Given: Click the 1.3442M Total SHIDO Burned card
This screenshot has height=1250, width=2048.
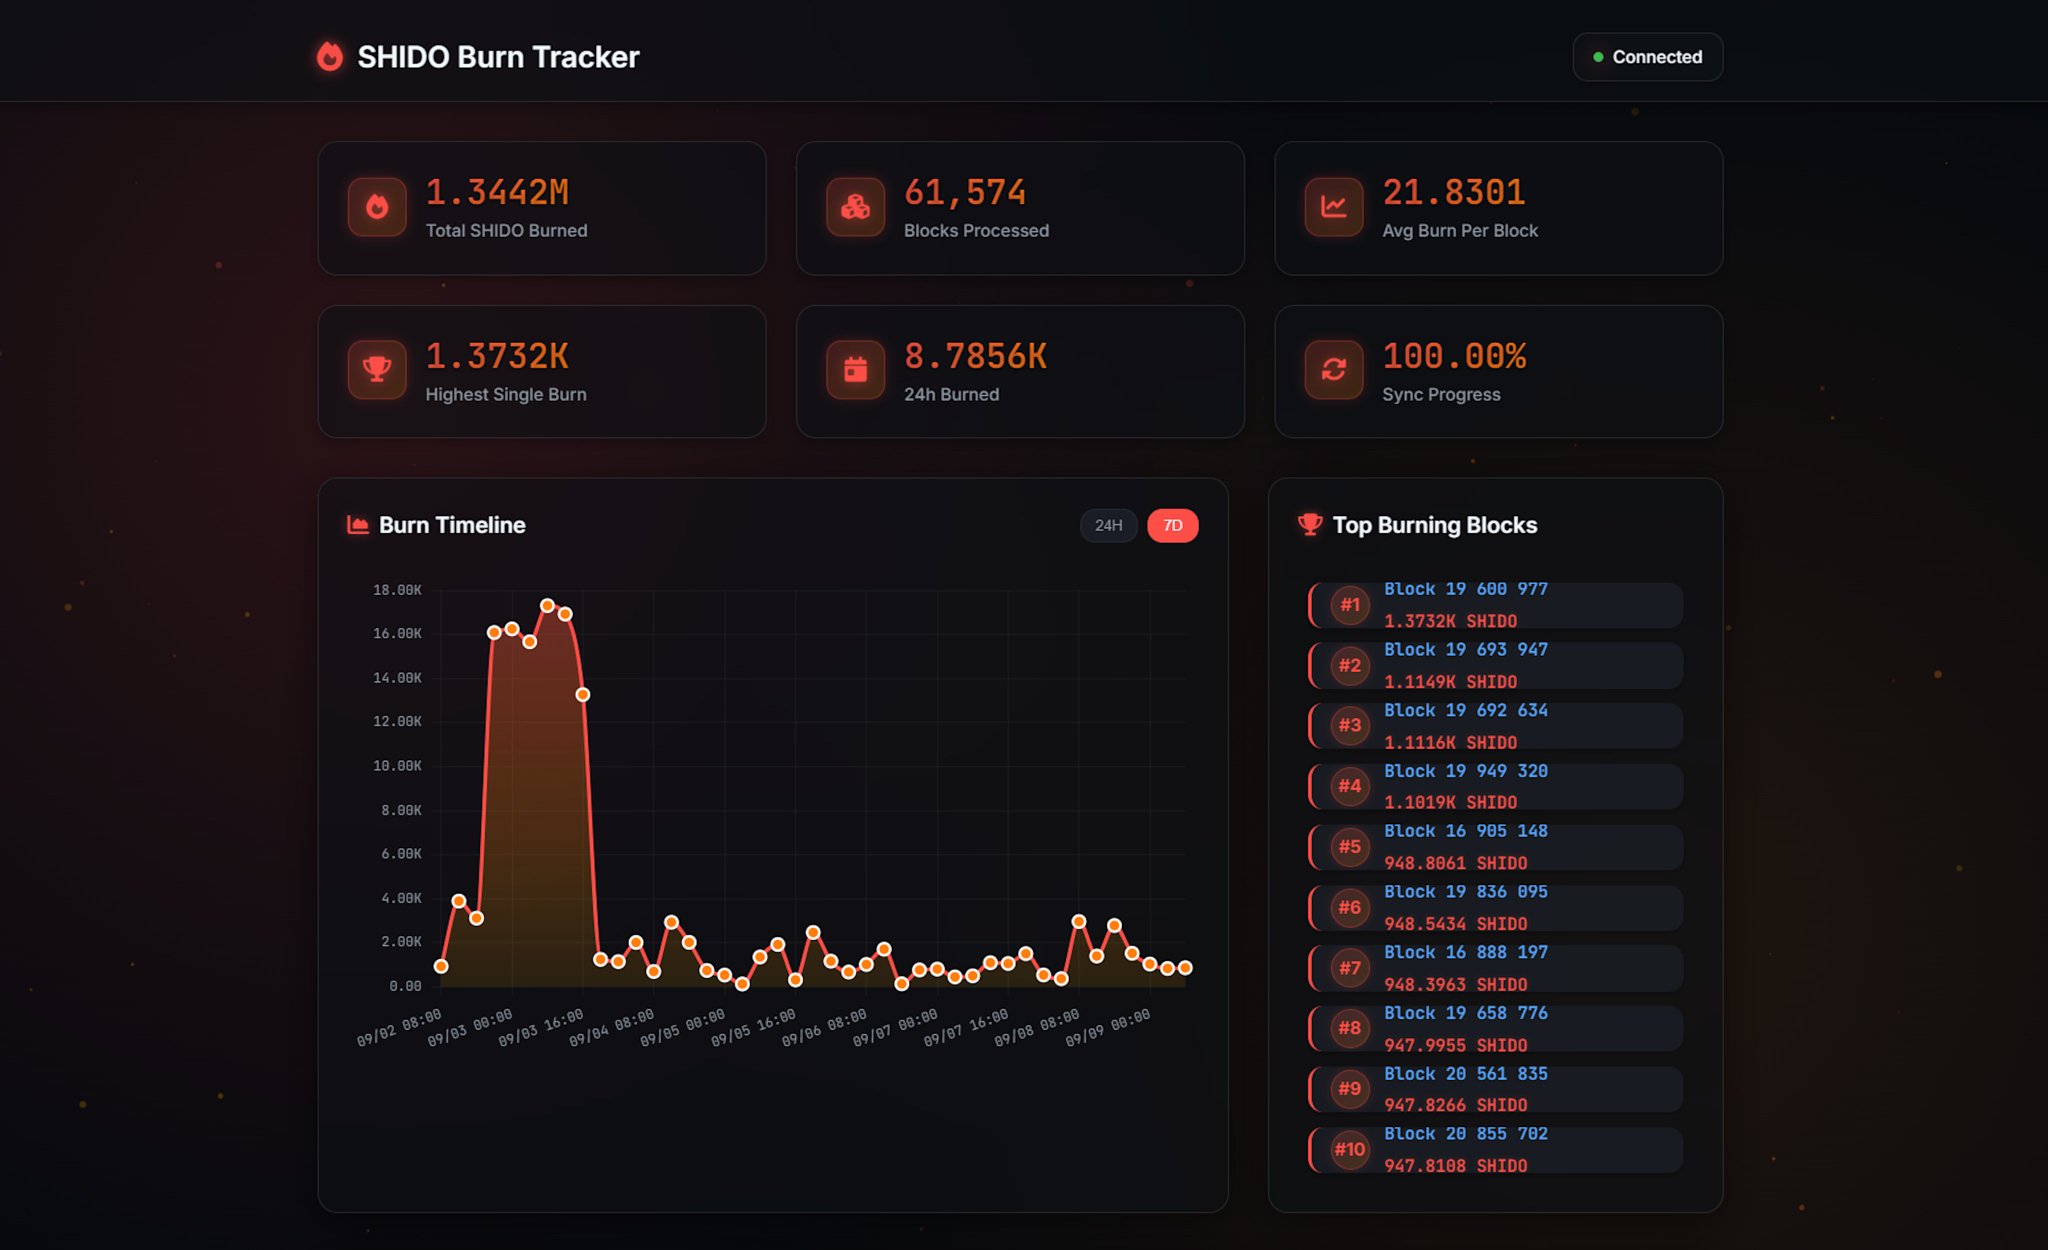Looking at the screenshot, I should [542, 208].
